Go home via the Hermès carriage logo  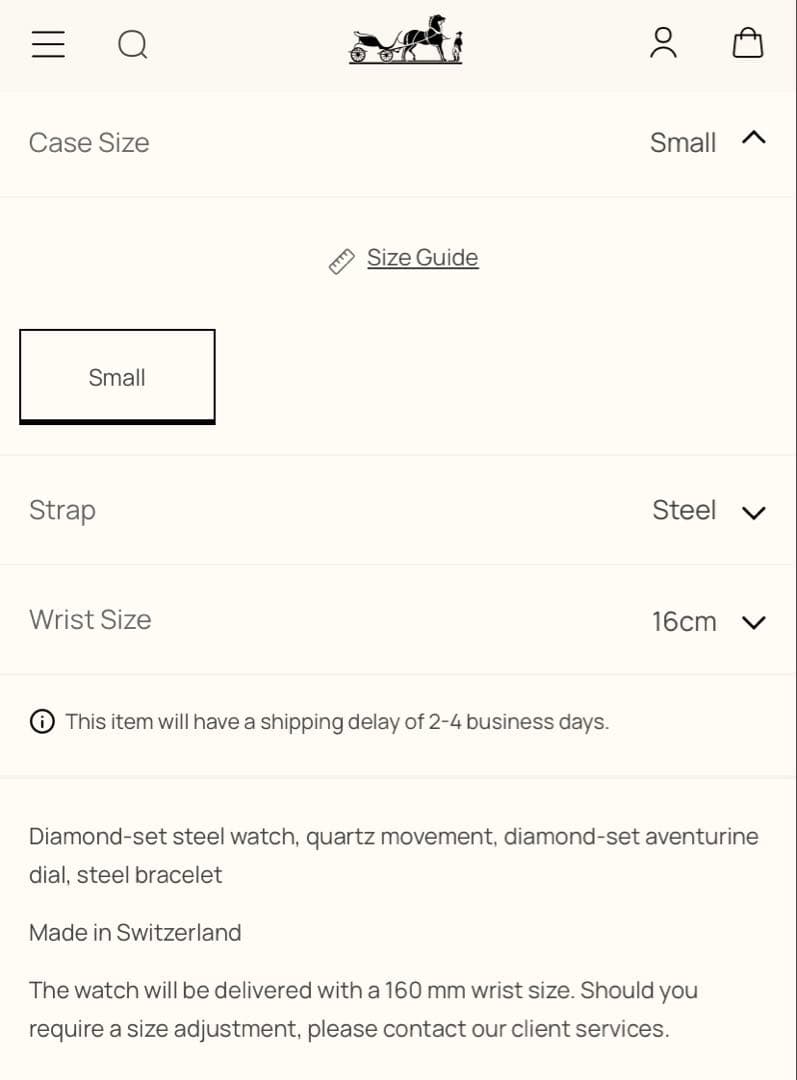405,42
